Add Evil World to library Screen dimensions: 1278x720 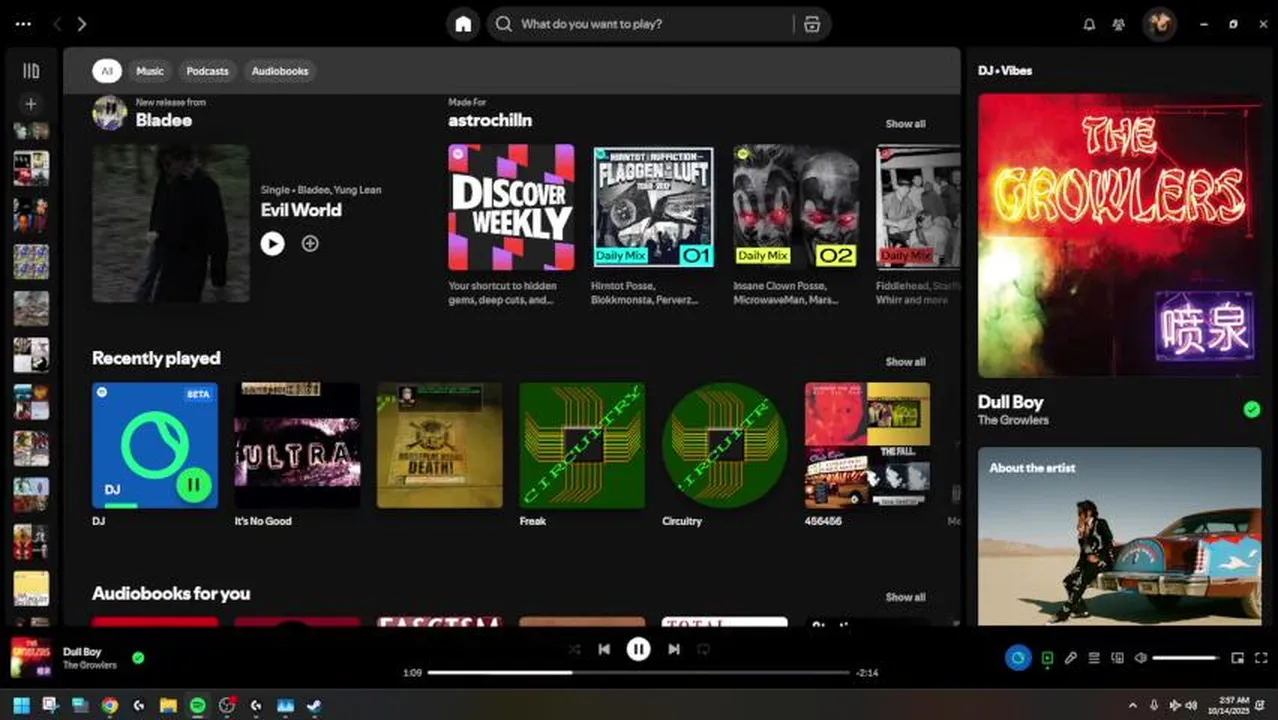[310, 243]
